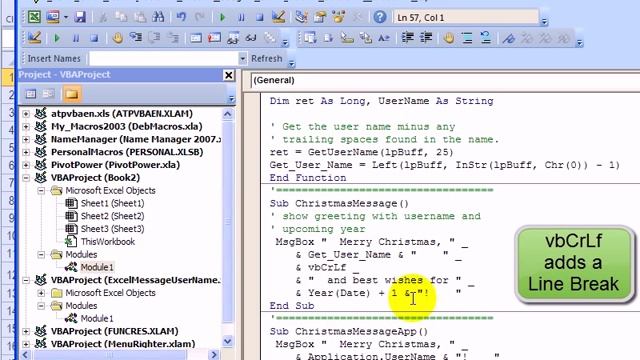Expand the PivotPower project node

pyautogui.click(x=26, y=165)
